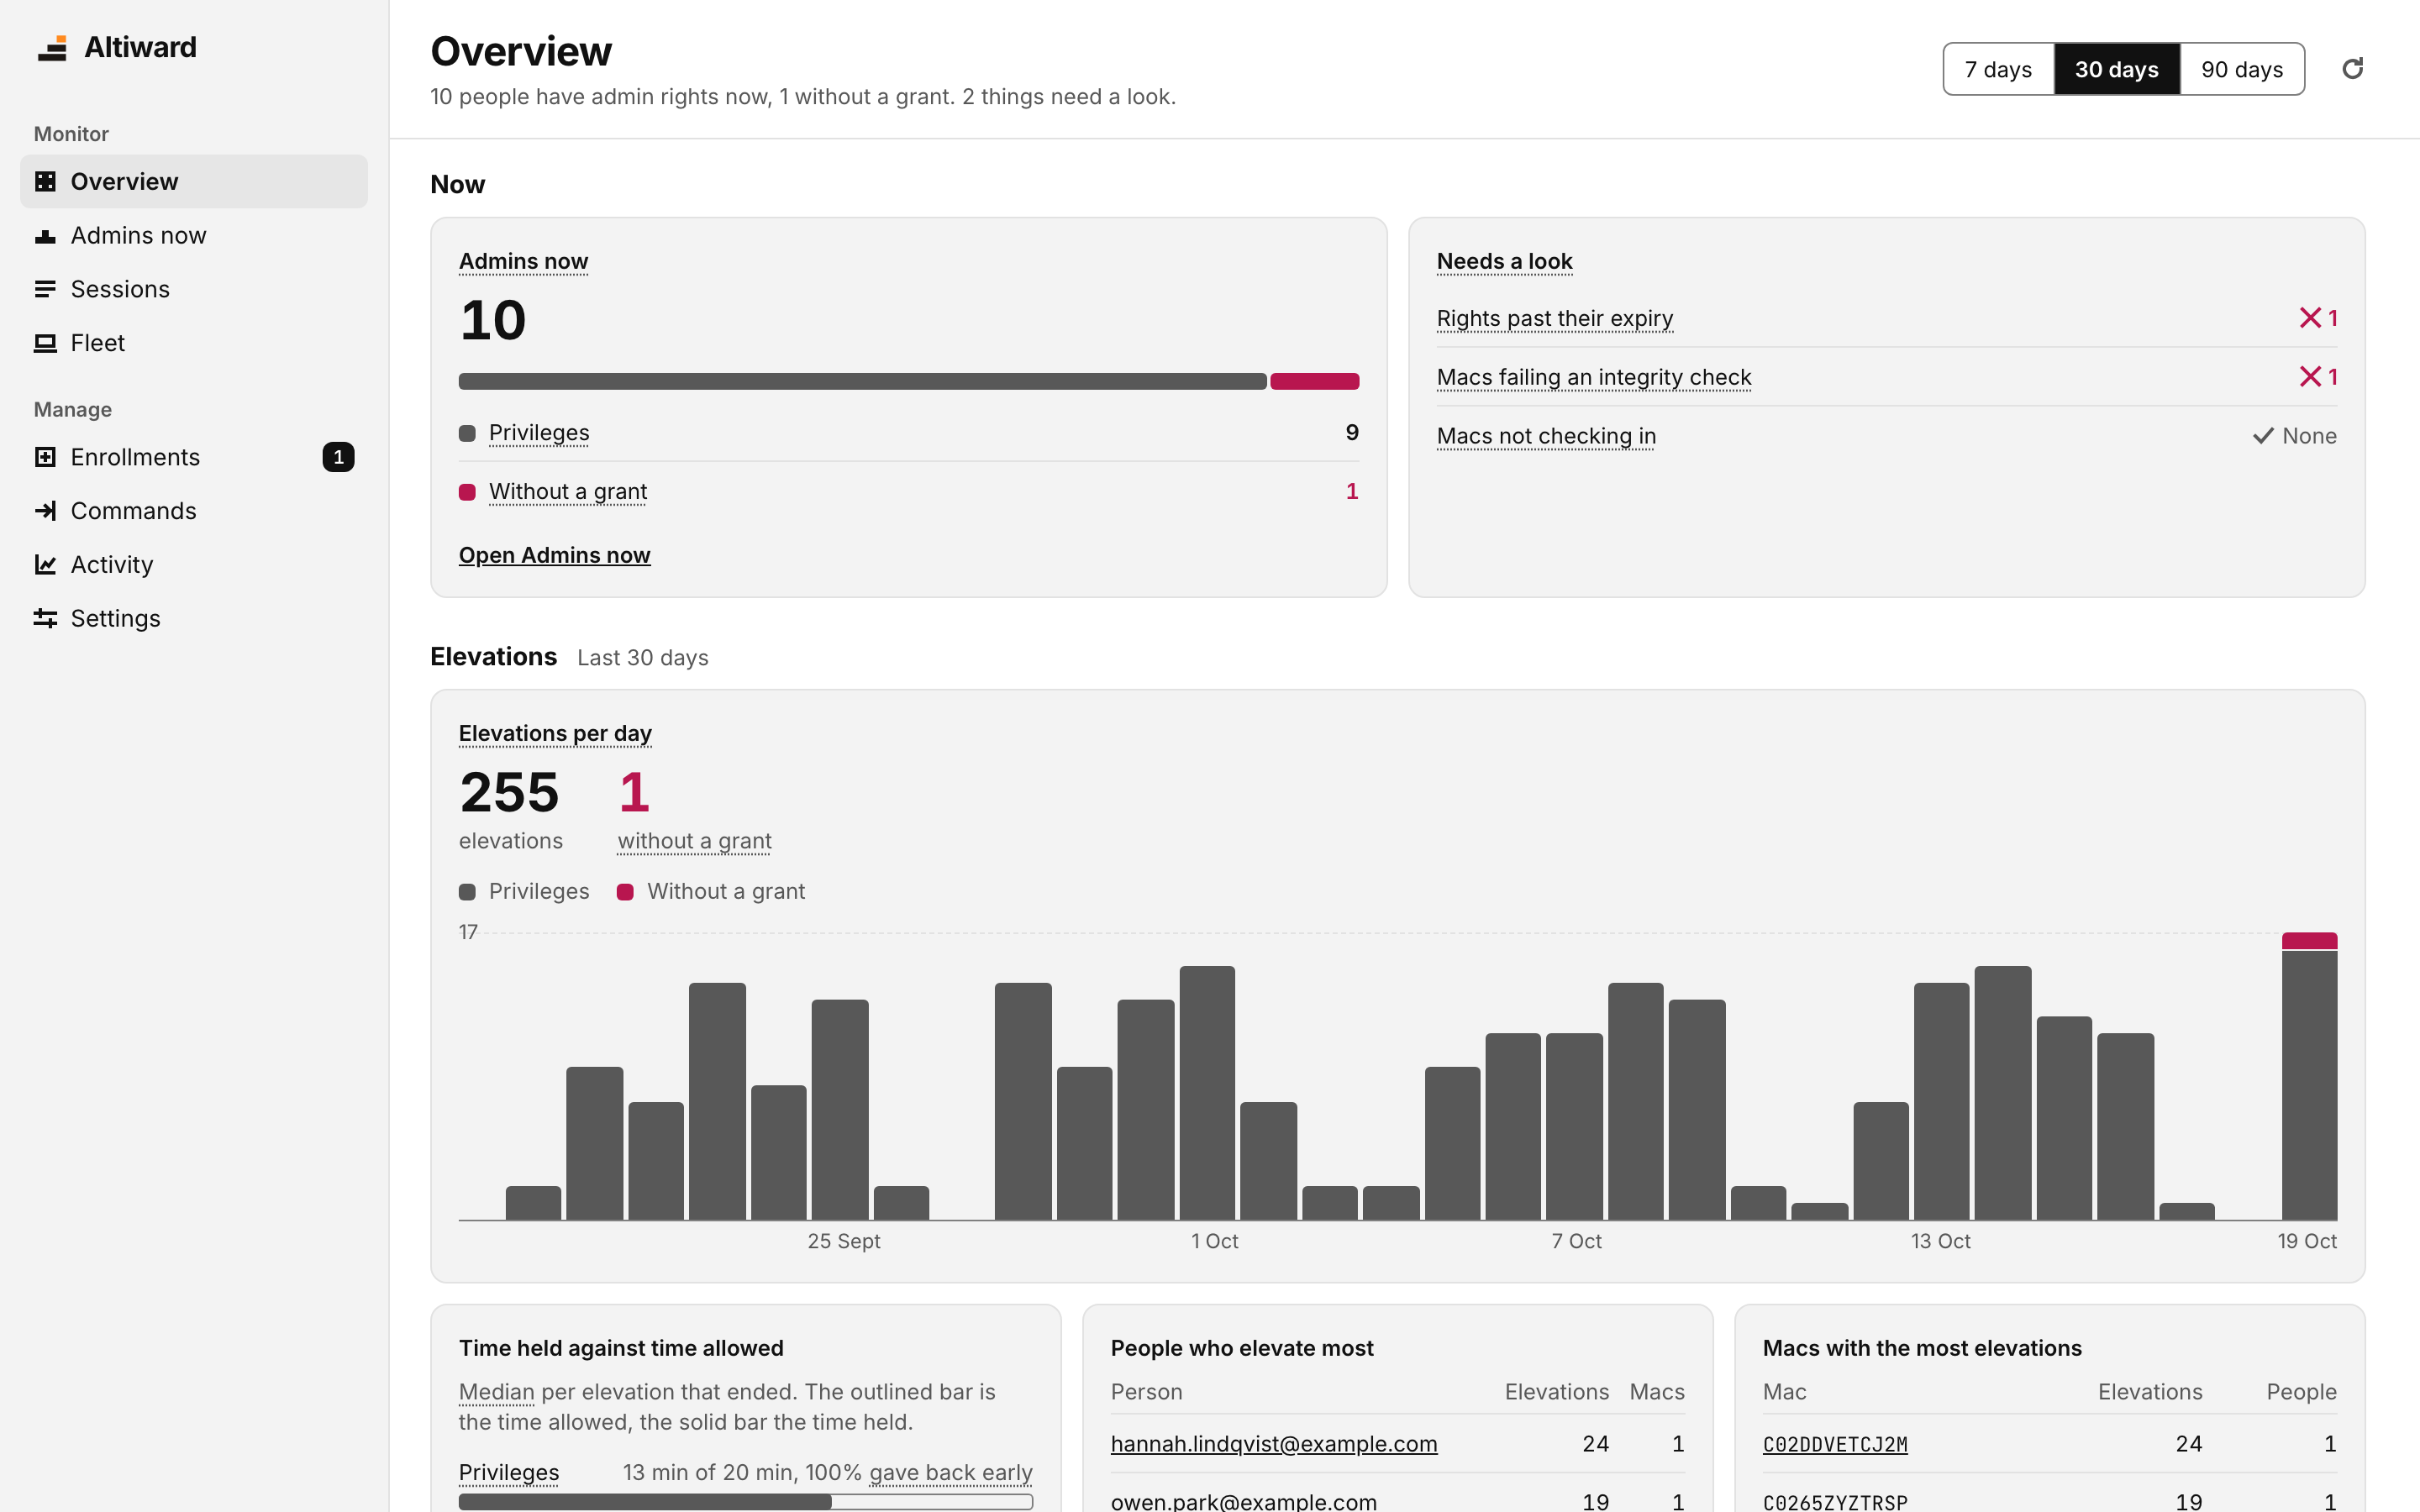The width and height of the screenshot is (2420, 1512).
Task: Click the tallest gray bar at 1 Oct
Action: (1207, 1093)
